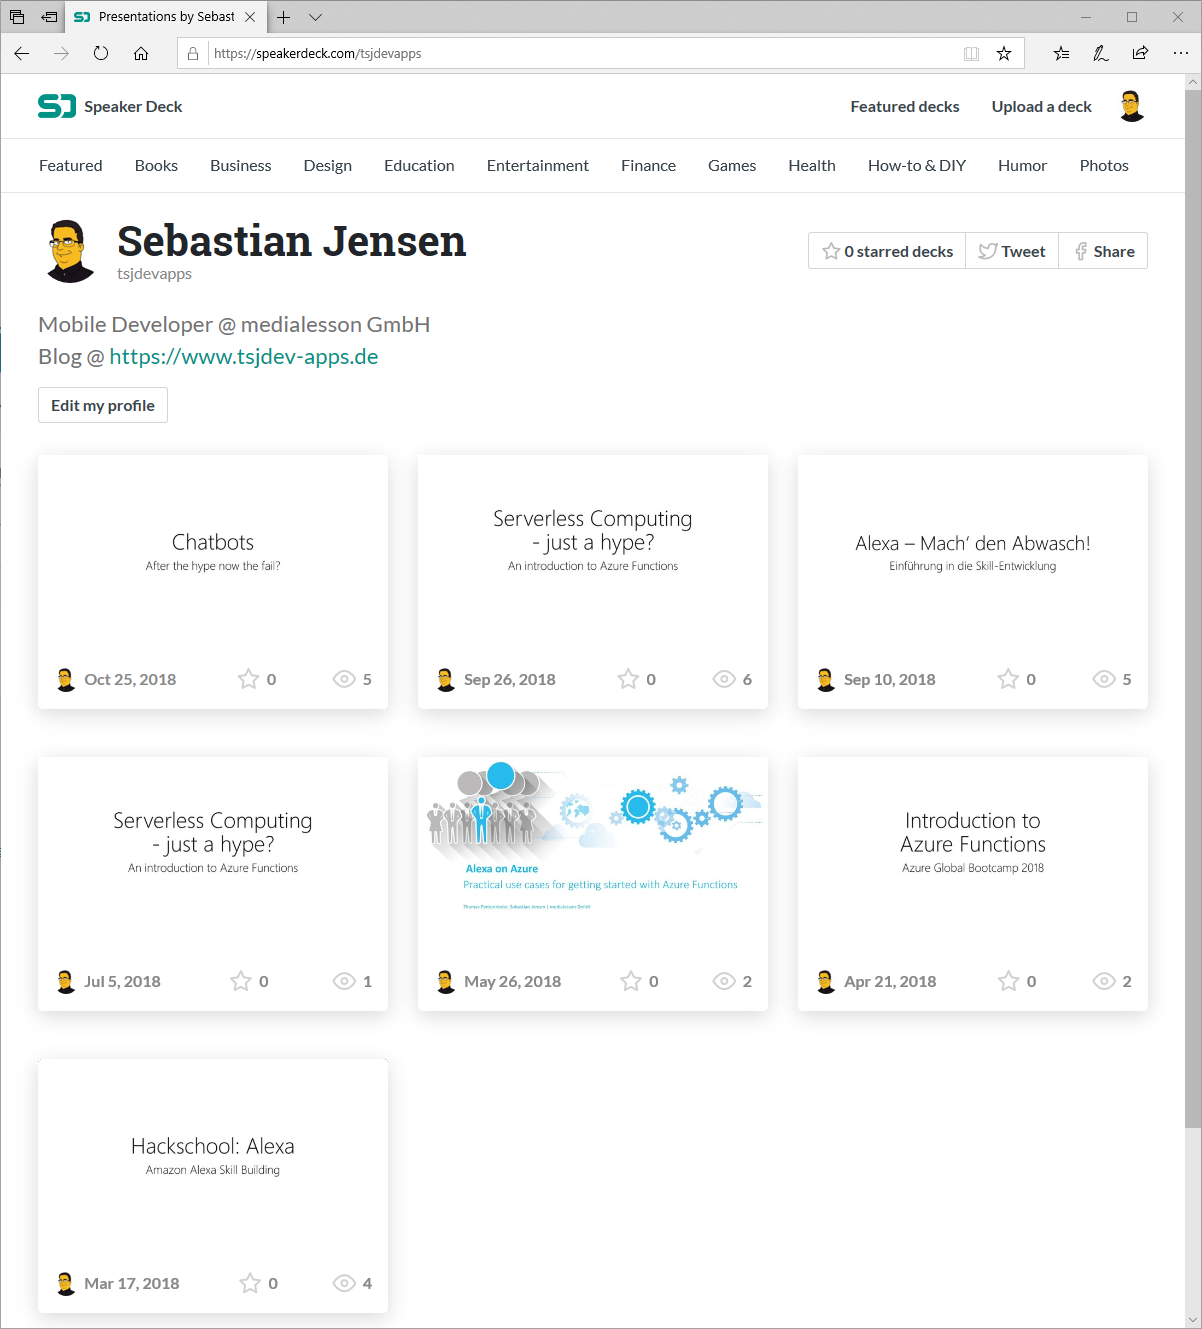Star the Chatbots deck
The height and width of the screenshot is (1329, 1202).
(x=248, y=679)
